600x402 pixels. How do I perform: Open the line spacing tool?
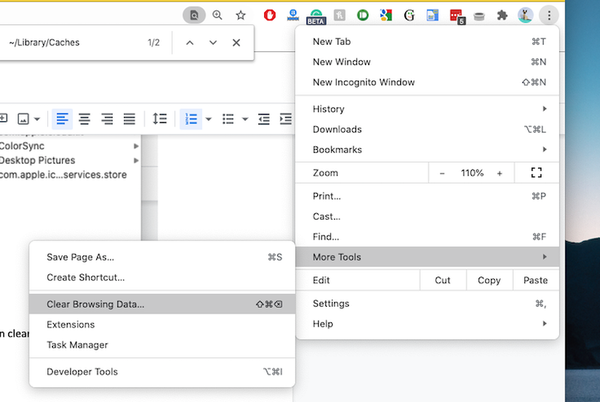tap(160, 119)
